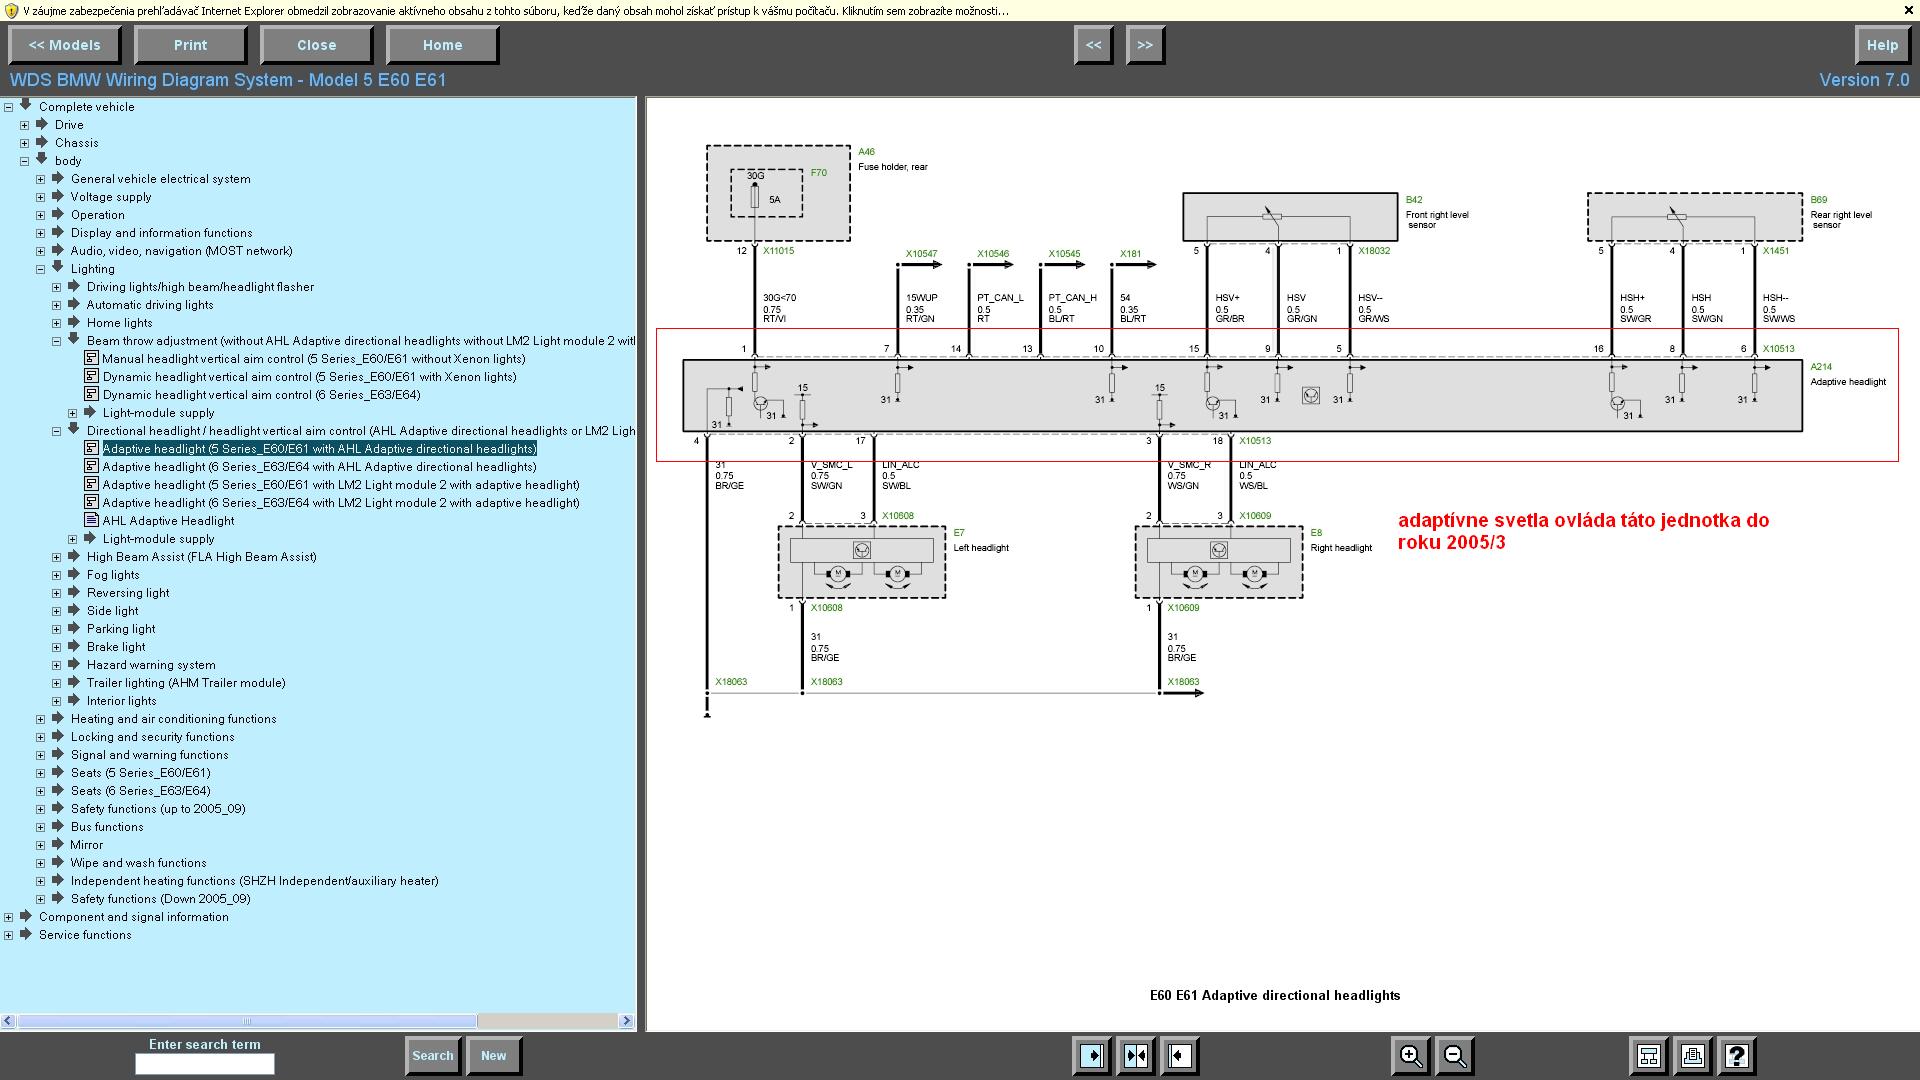Expand the Service functions node
Image resolution: width=1920 pixels, height=1080 pixels.
[9, 935]
